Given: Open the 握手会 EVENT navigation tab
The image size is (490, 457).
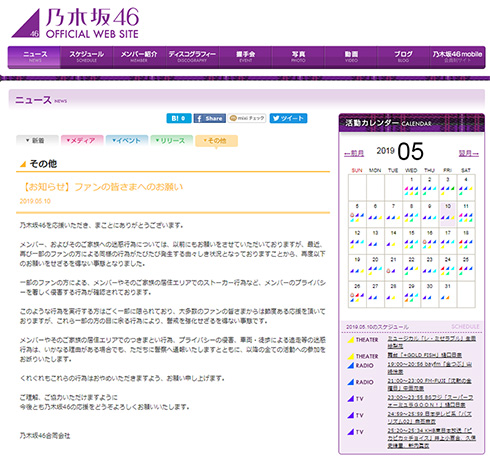Looking at the screenshot, I should pyautogui.click(x=245, y=57).
